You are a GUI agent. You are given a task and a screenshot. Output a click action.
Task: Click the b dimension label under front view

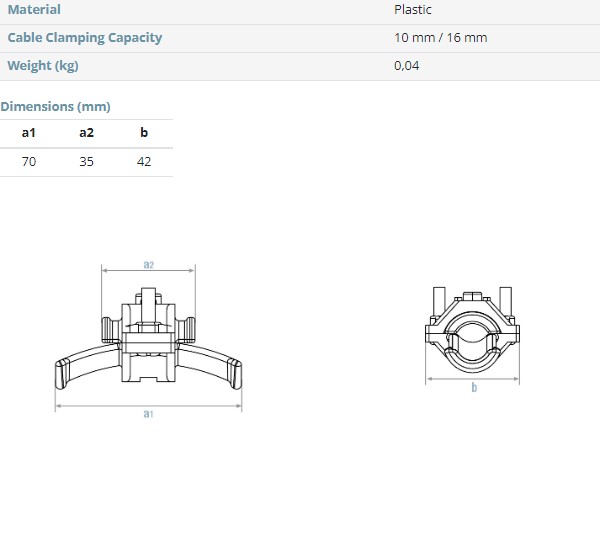coord(474,387)
